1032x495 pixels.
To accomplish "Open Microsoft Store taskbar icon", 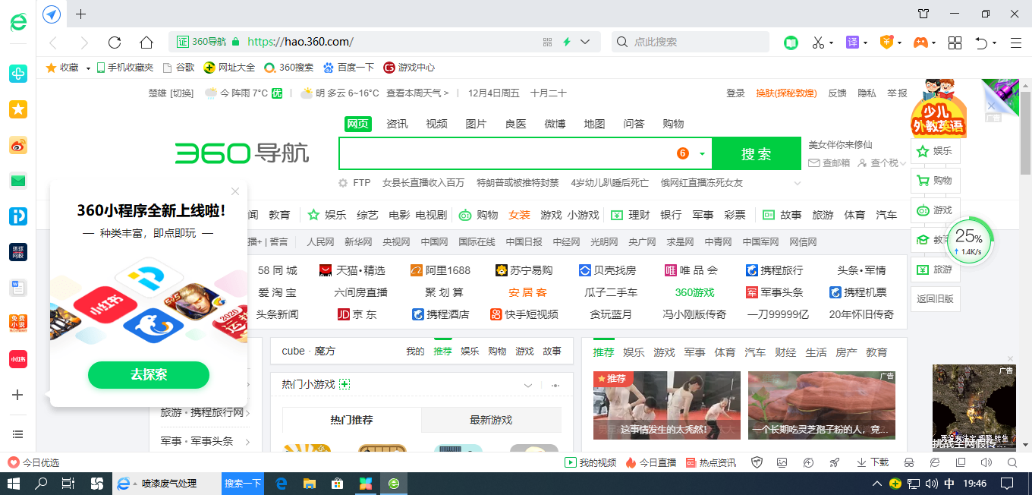I will point(336,484).
